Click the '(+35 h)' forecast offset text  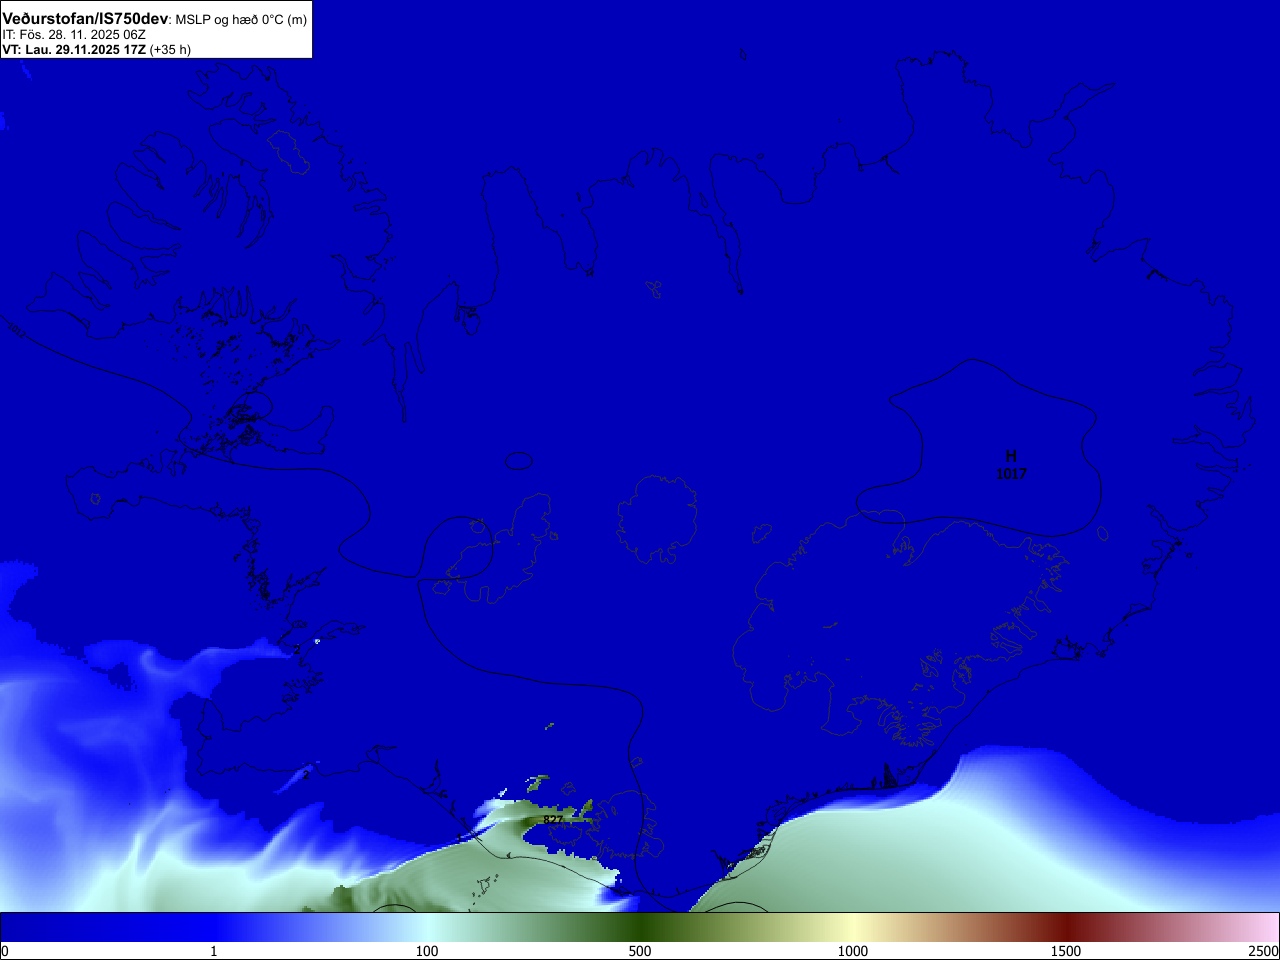(x=170, y=49)
